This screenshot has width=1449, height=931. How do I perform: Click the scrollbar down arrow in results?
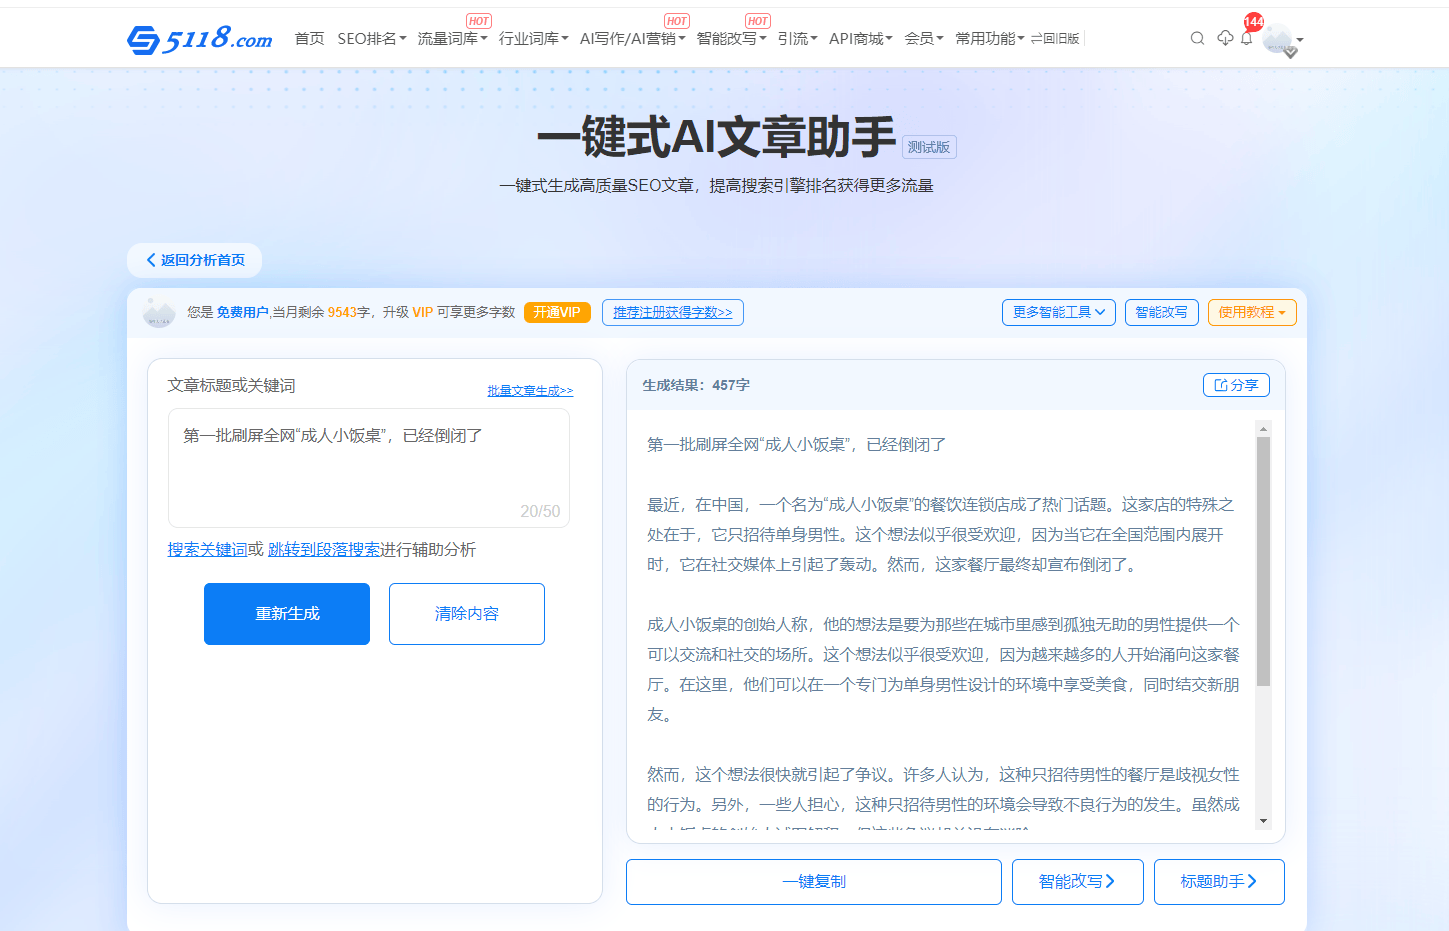click(x=1263, y=821)
